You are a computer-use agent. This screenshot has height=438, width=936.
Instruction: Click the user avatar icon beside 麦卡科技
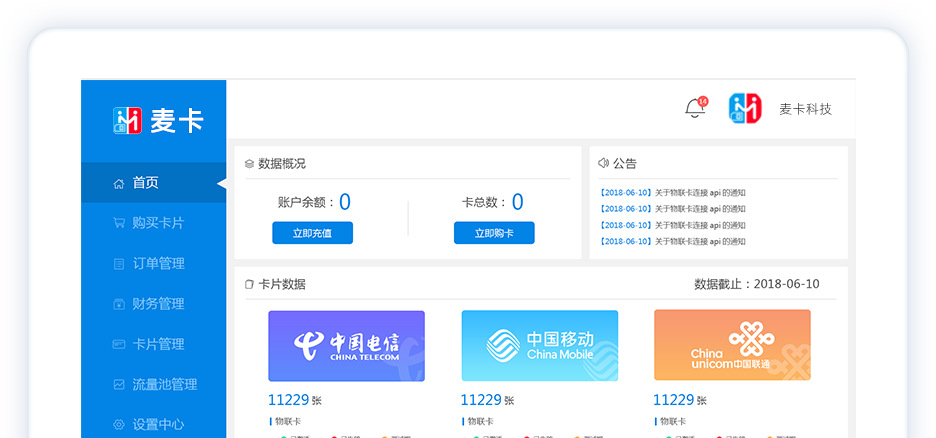pyautogui.click(x=745, y=109)
